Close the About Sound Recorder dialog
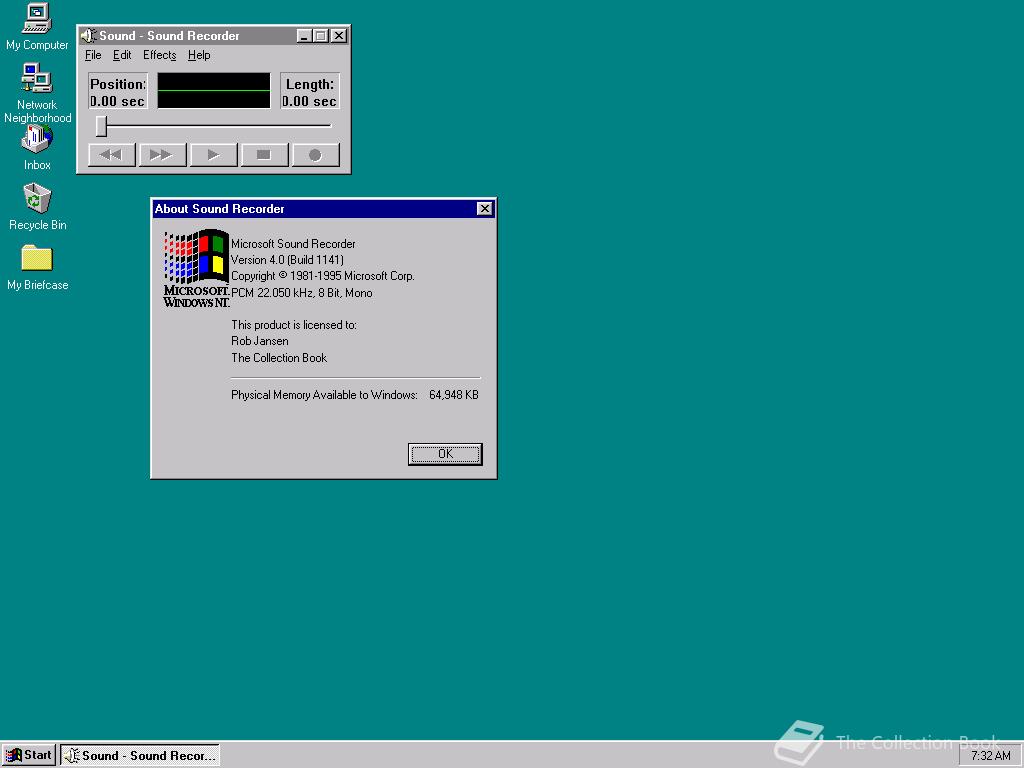The width and height of the screenshot is (1024, 768). point(485,208)
